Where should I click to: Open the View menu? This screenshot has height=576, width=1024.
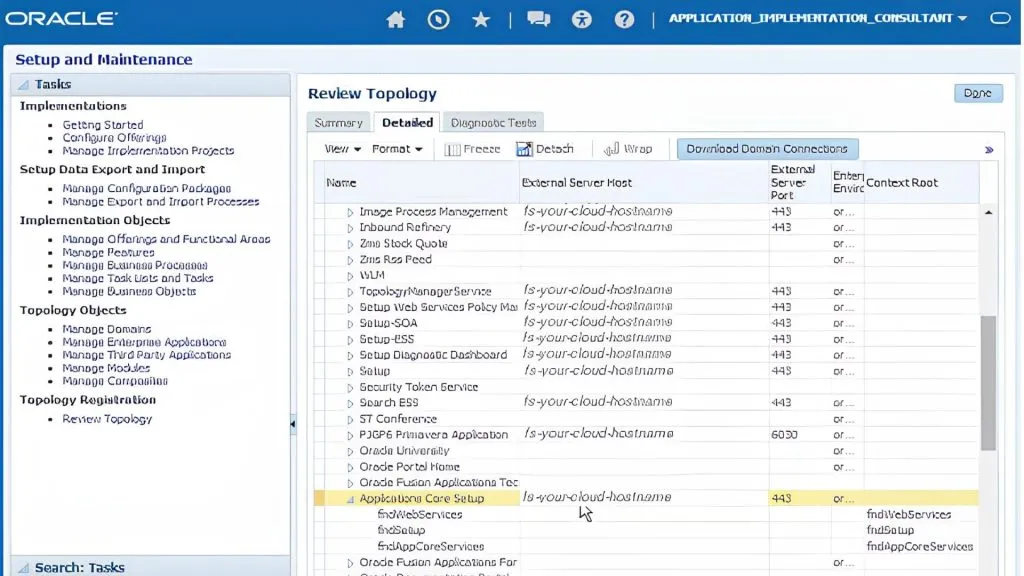(x=342, y=150)
